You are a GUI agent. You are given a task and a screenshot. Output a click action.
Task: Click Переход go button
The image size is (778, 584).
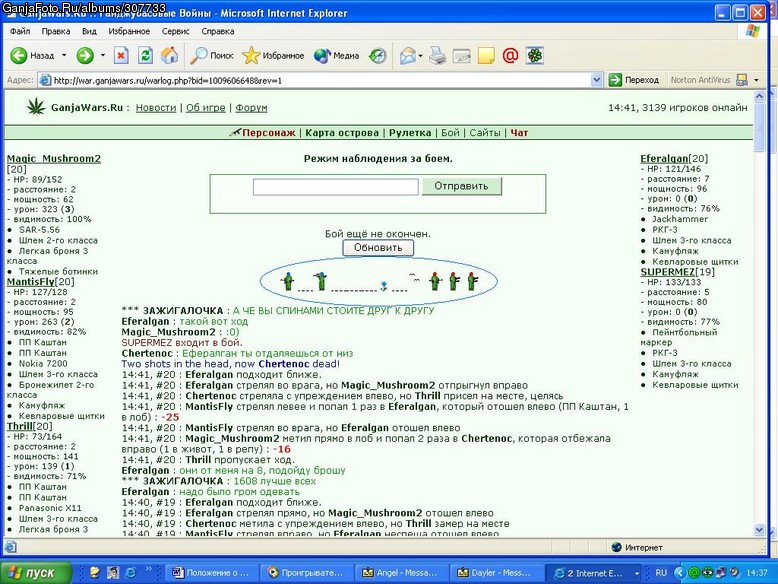634,80
